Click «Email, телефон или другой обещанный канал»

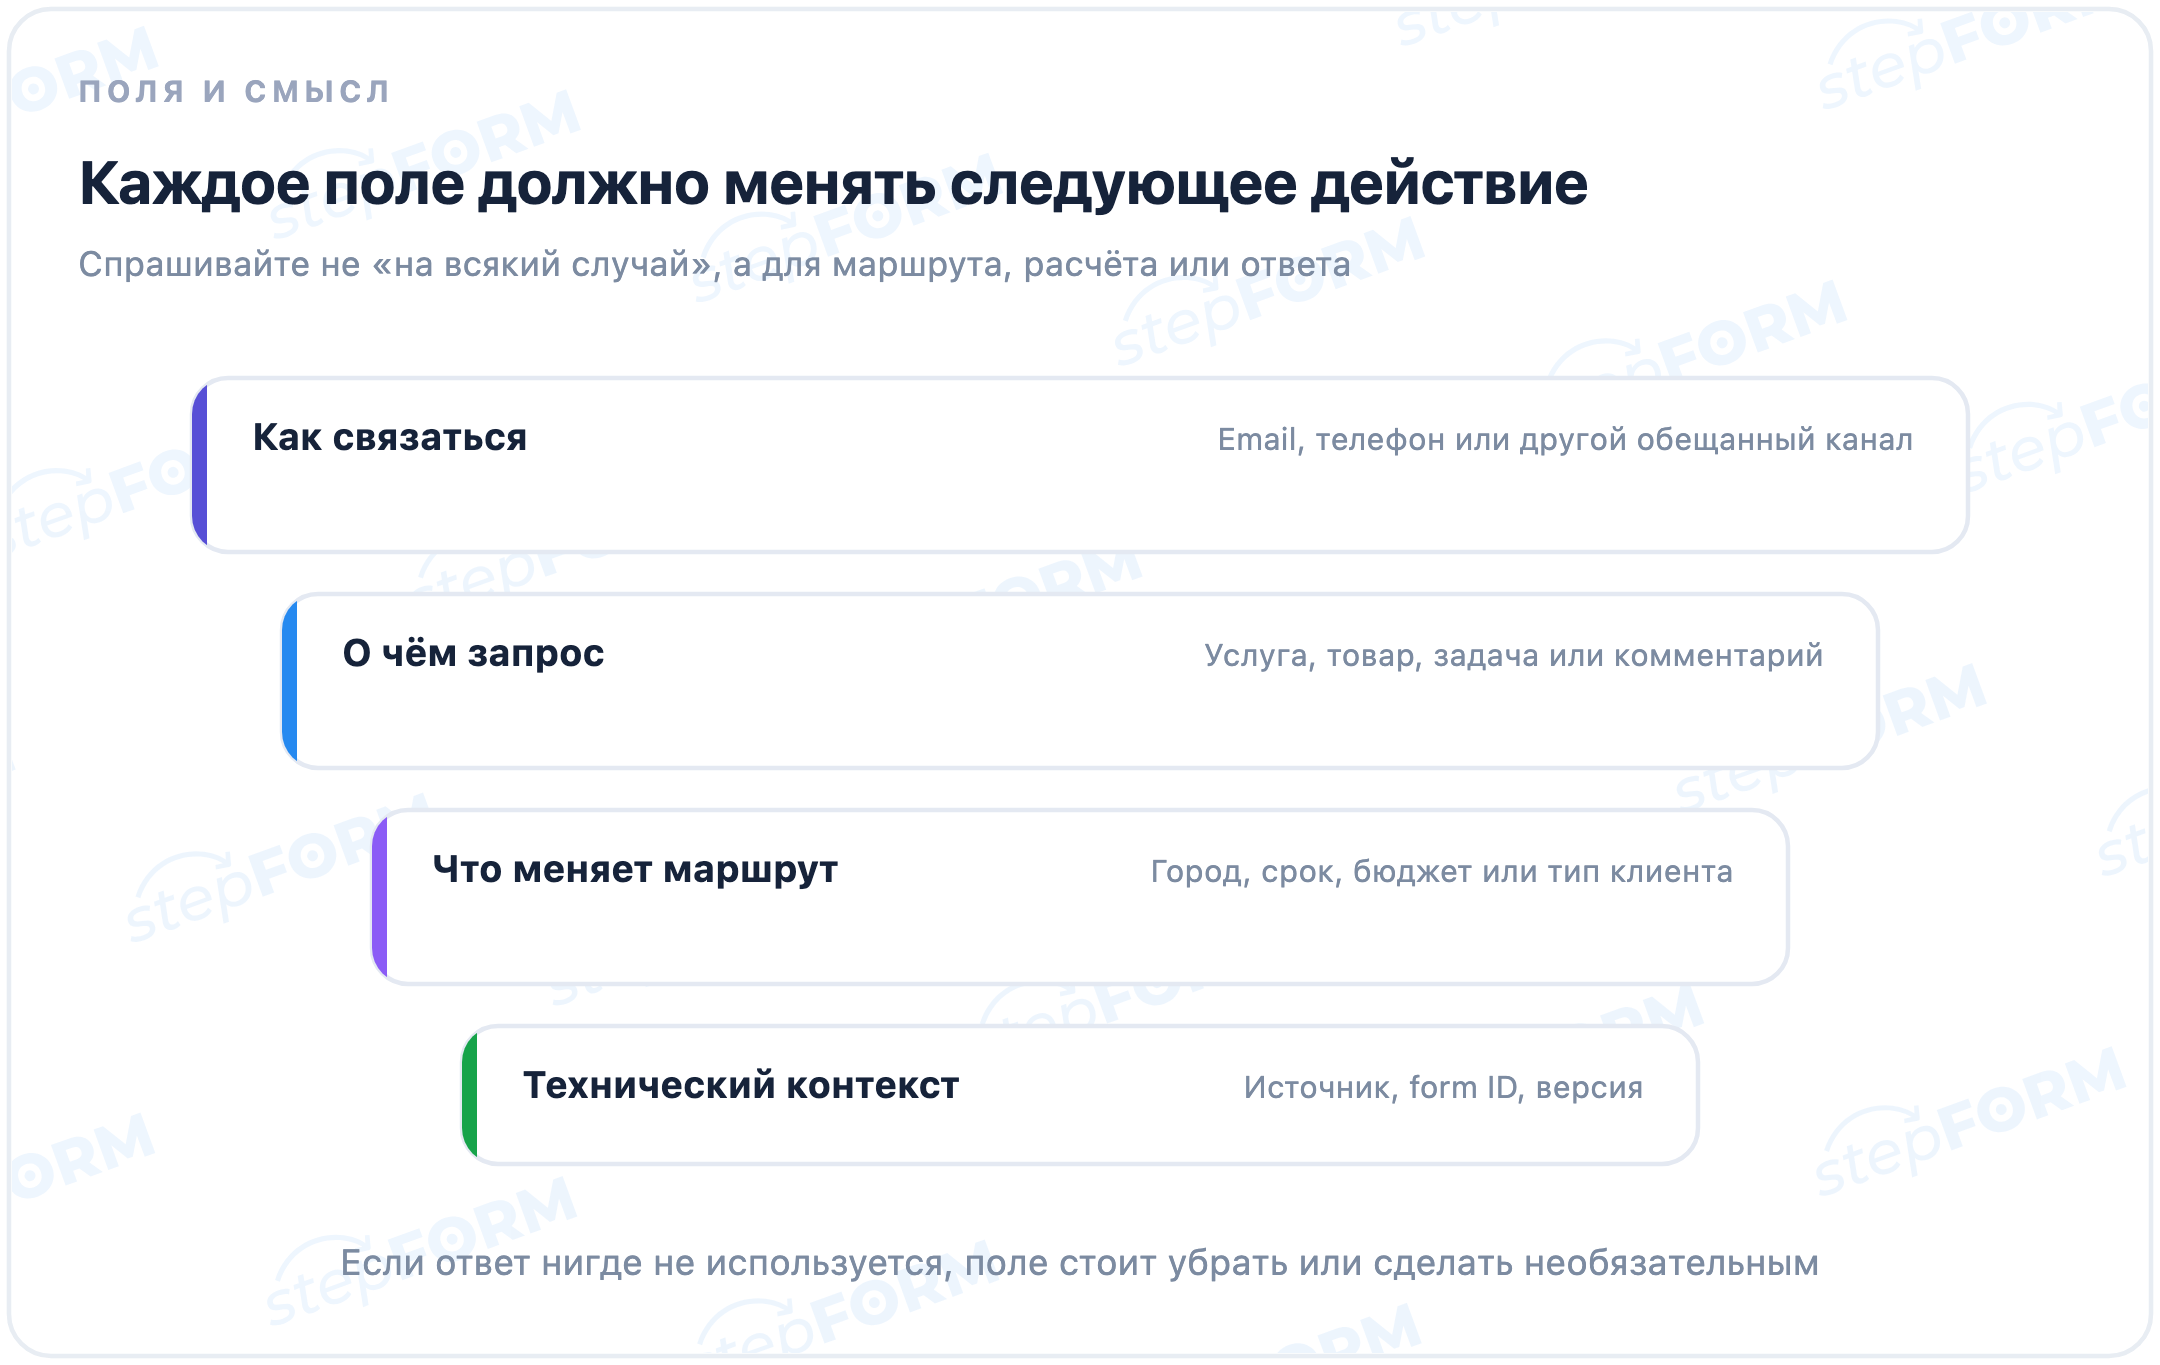point(1565,440)
